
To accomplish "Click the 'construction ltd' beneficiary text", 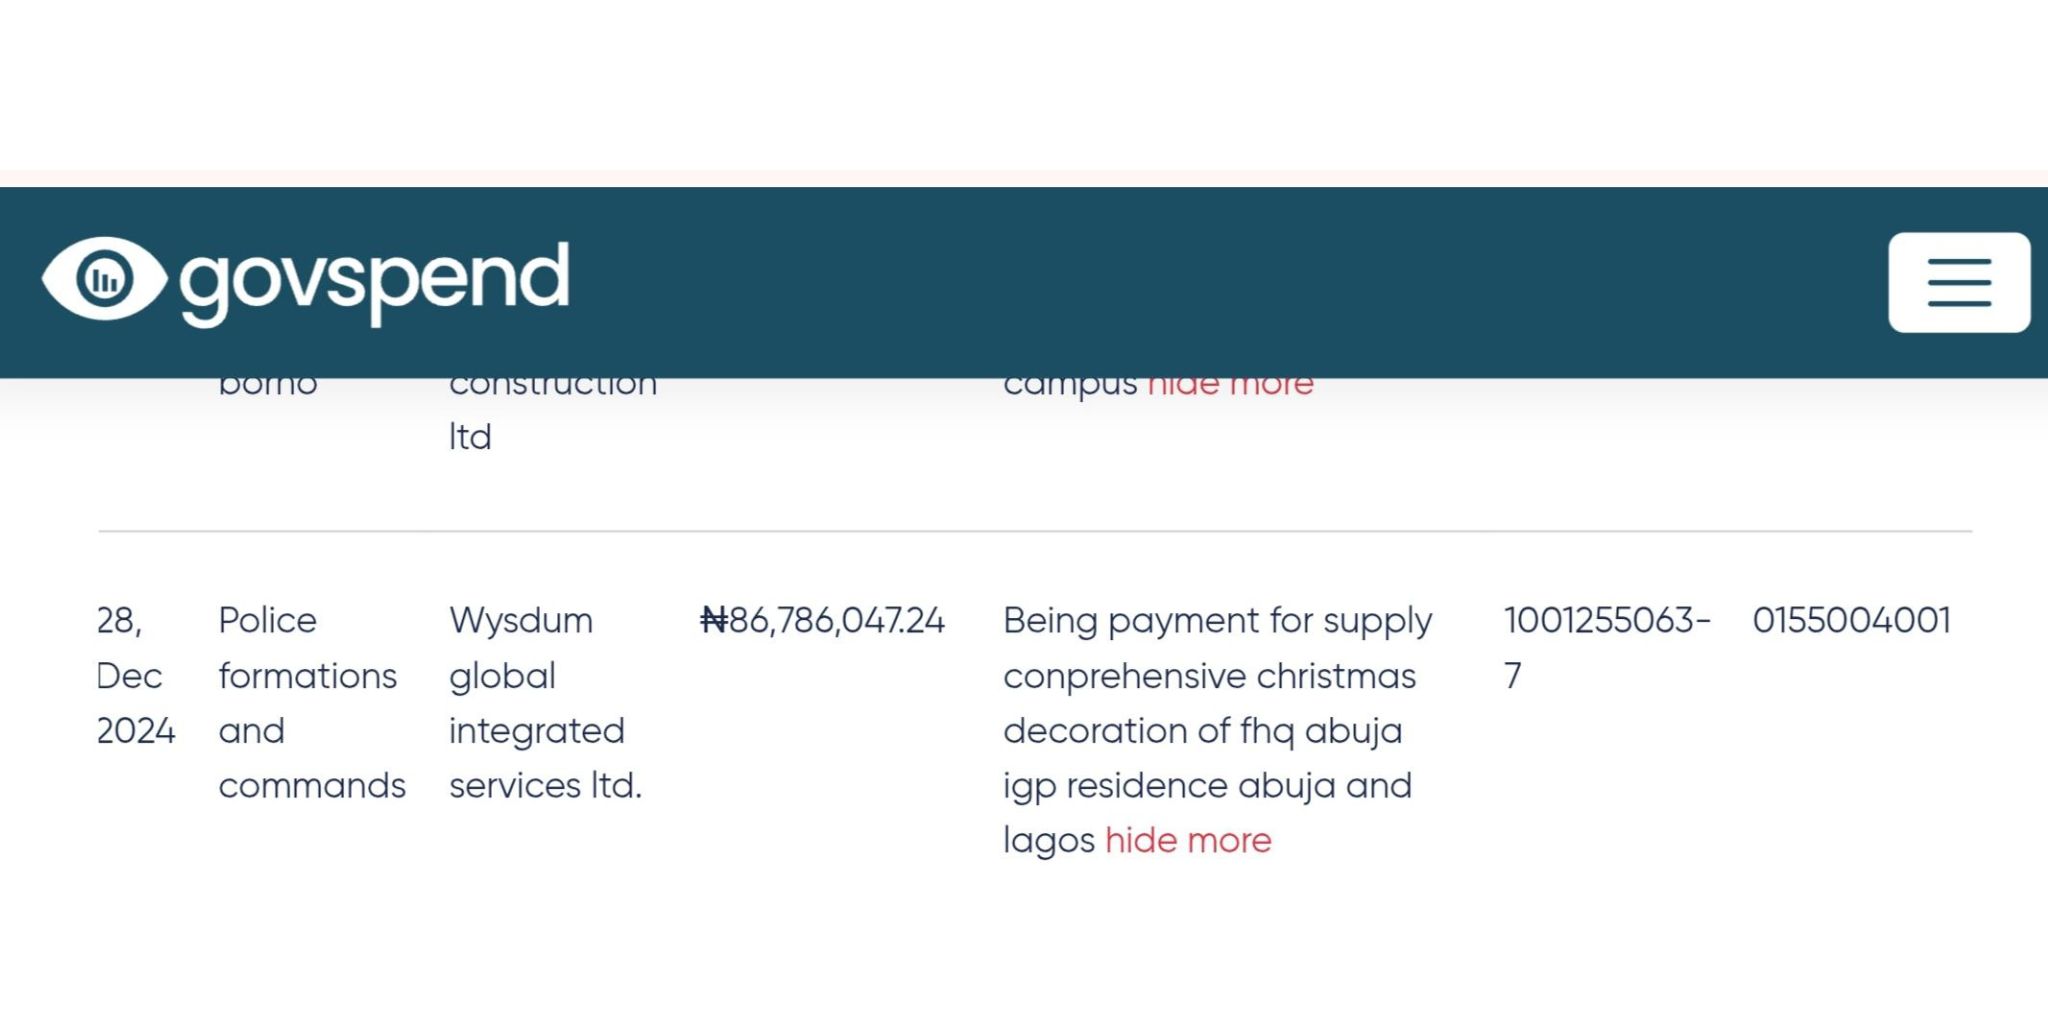I will (553, 416).
